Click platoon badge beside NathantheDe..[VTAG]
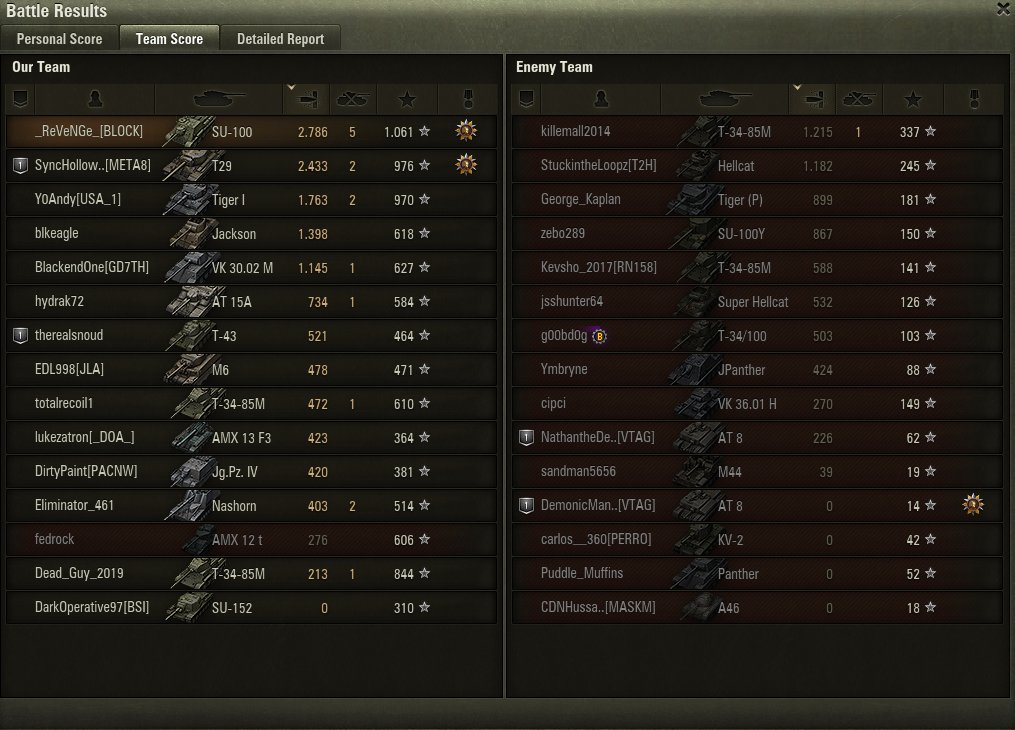The image size is (1015, 730). [526, 437]
